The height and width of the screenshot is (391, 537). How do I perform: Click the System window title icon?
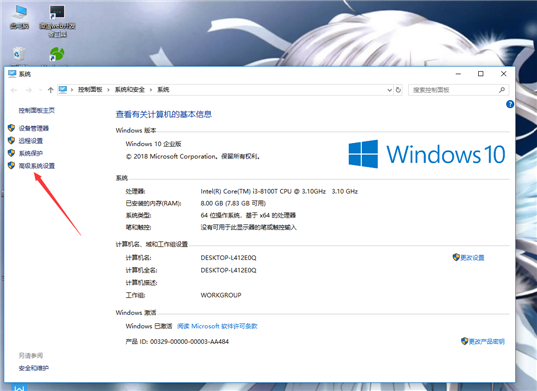(12, 74)
